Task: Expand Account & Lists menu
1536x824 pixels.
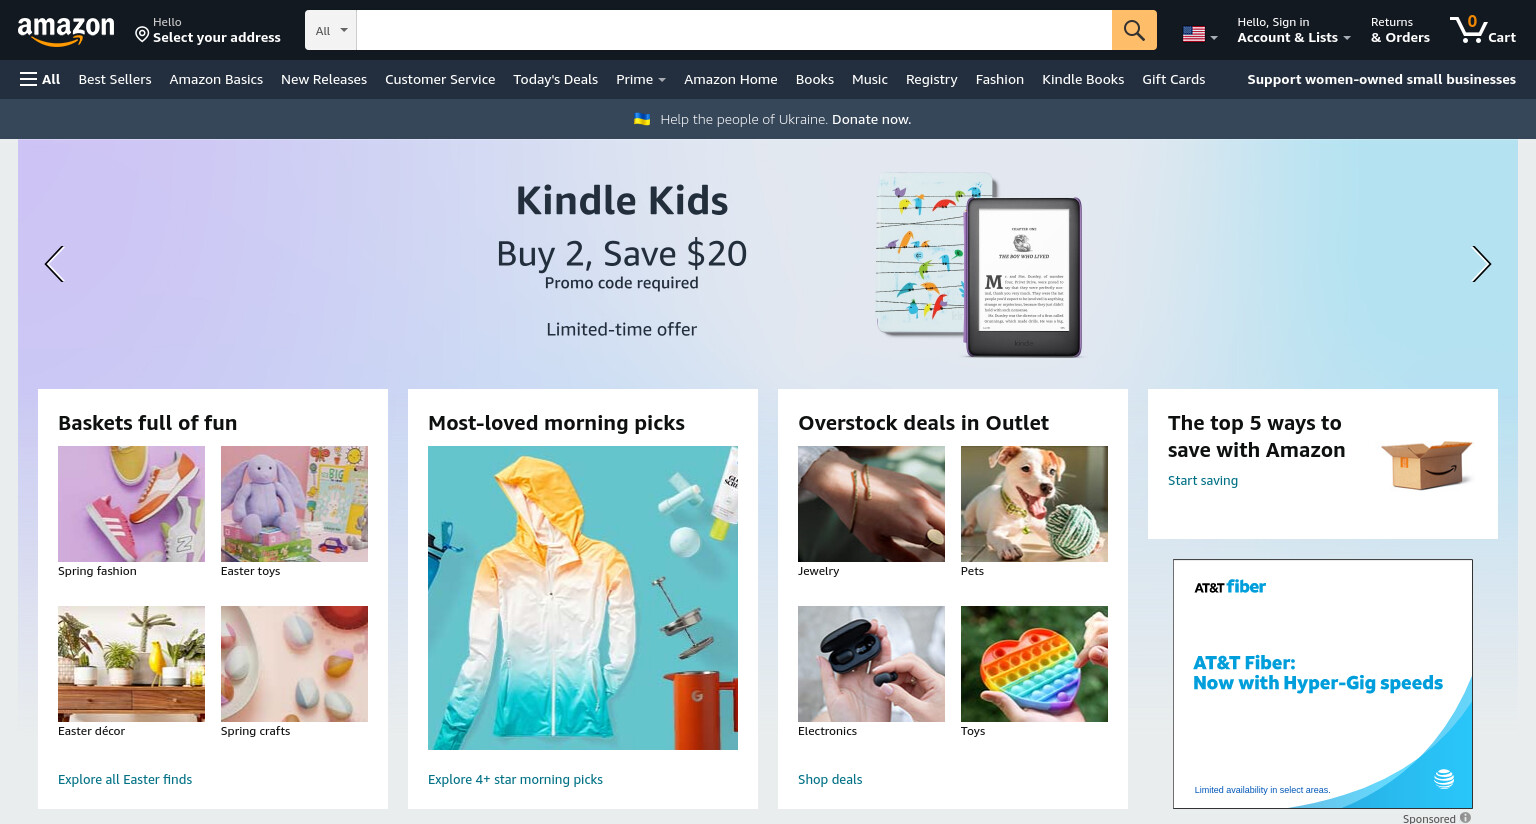Action: pos(1294,30)
